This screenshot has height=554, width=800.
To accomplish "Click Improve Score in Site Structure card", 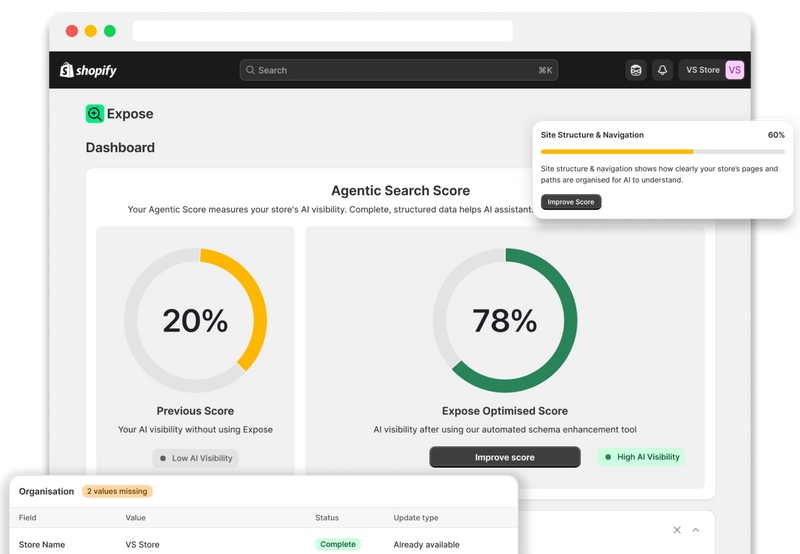I will [x=571, y=202].
